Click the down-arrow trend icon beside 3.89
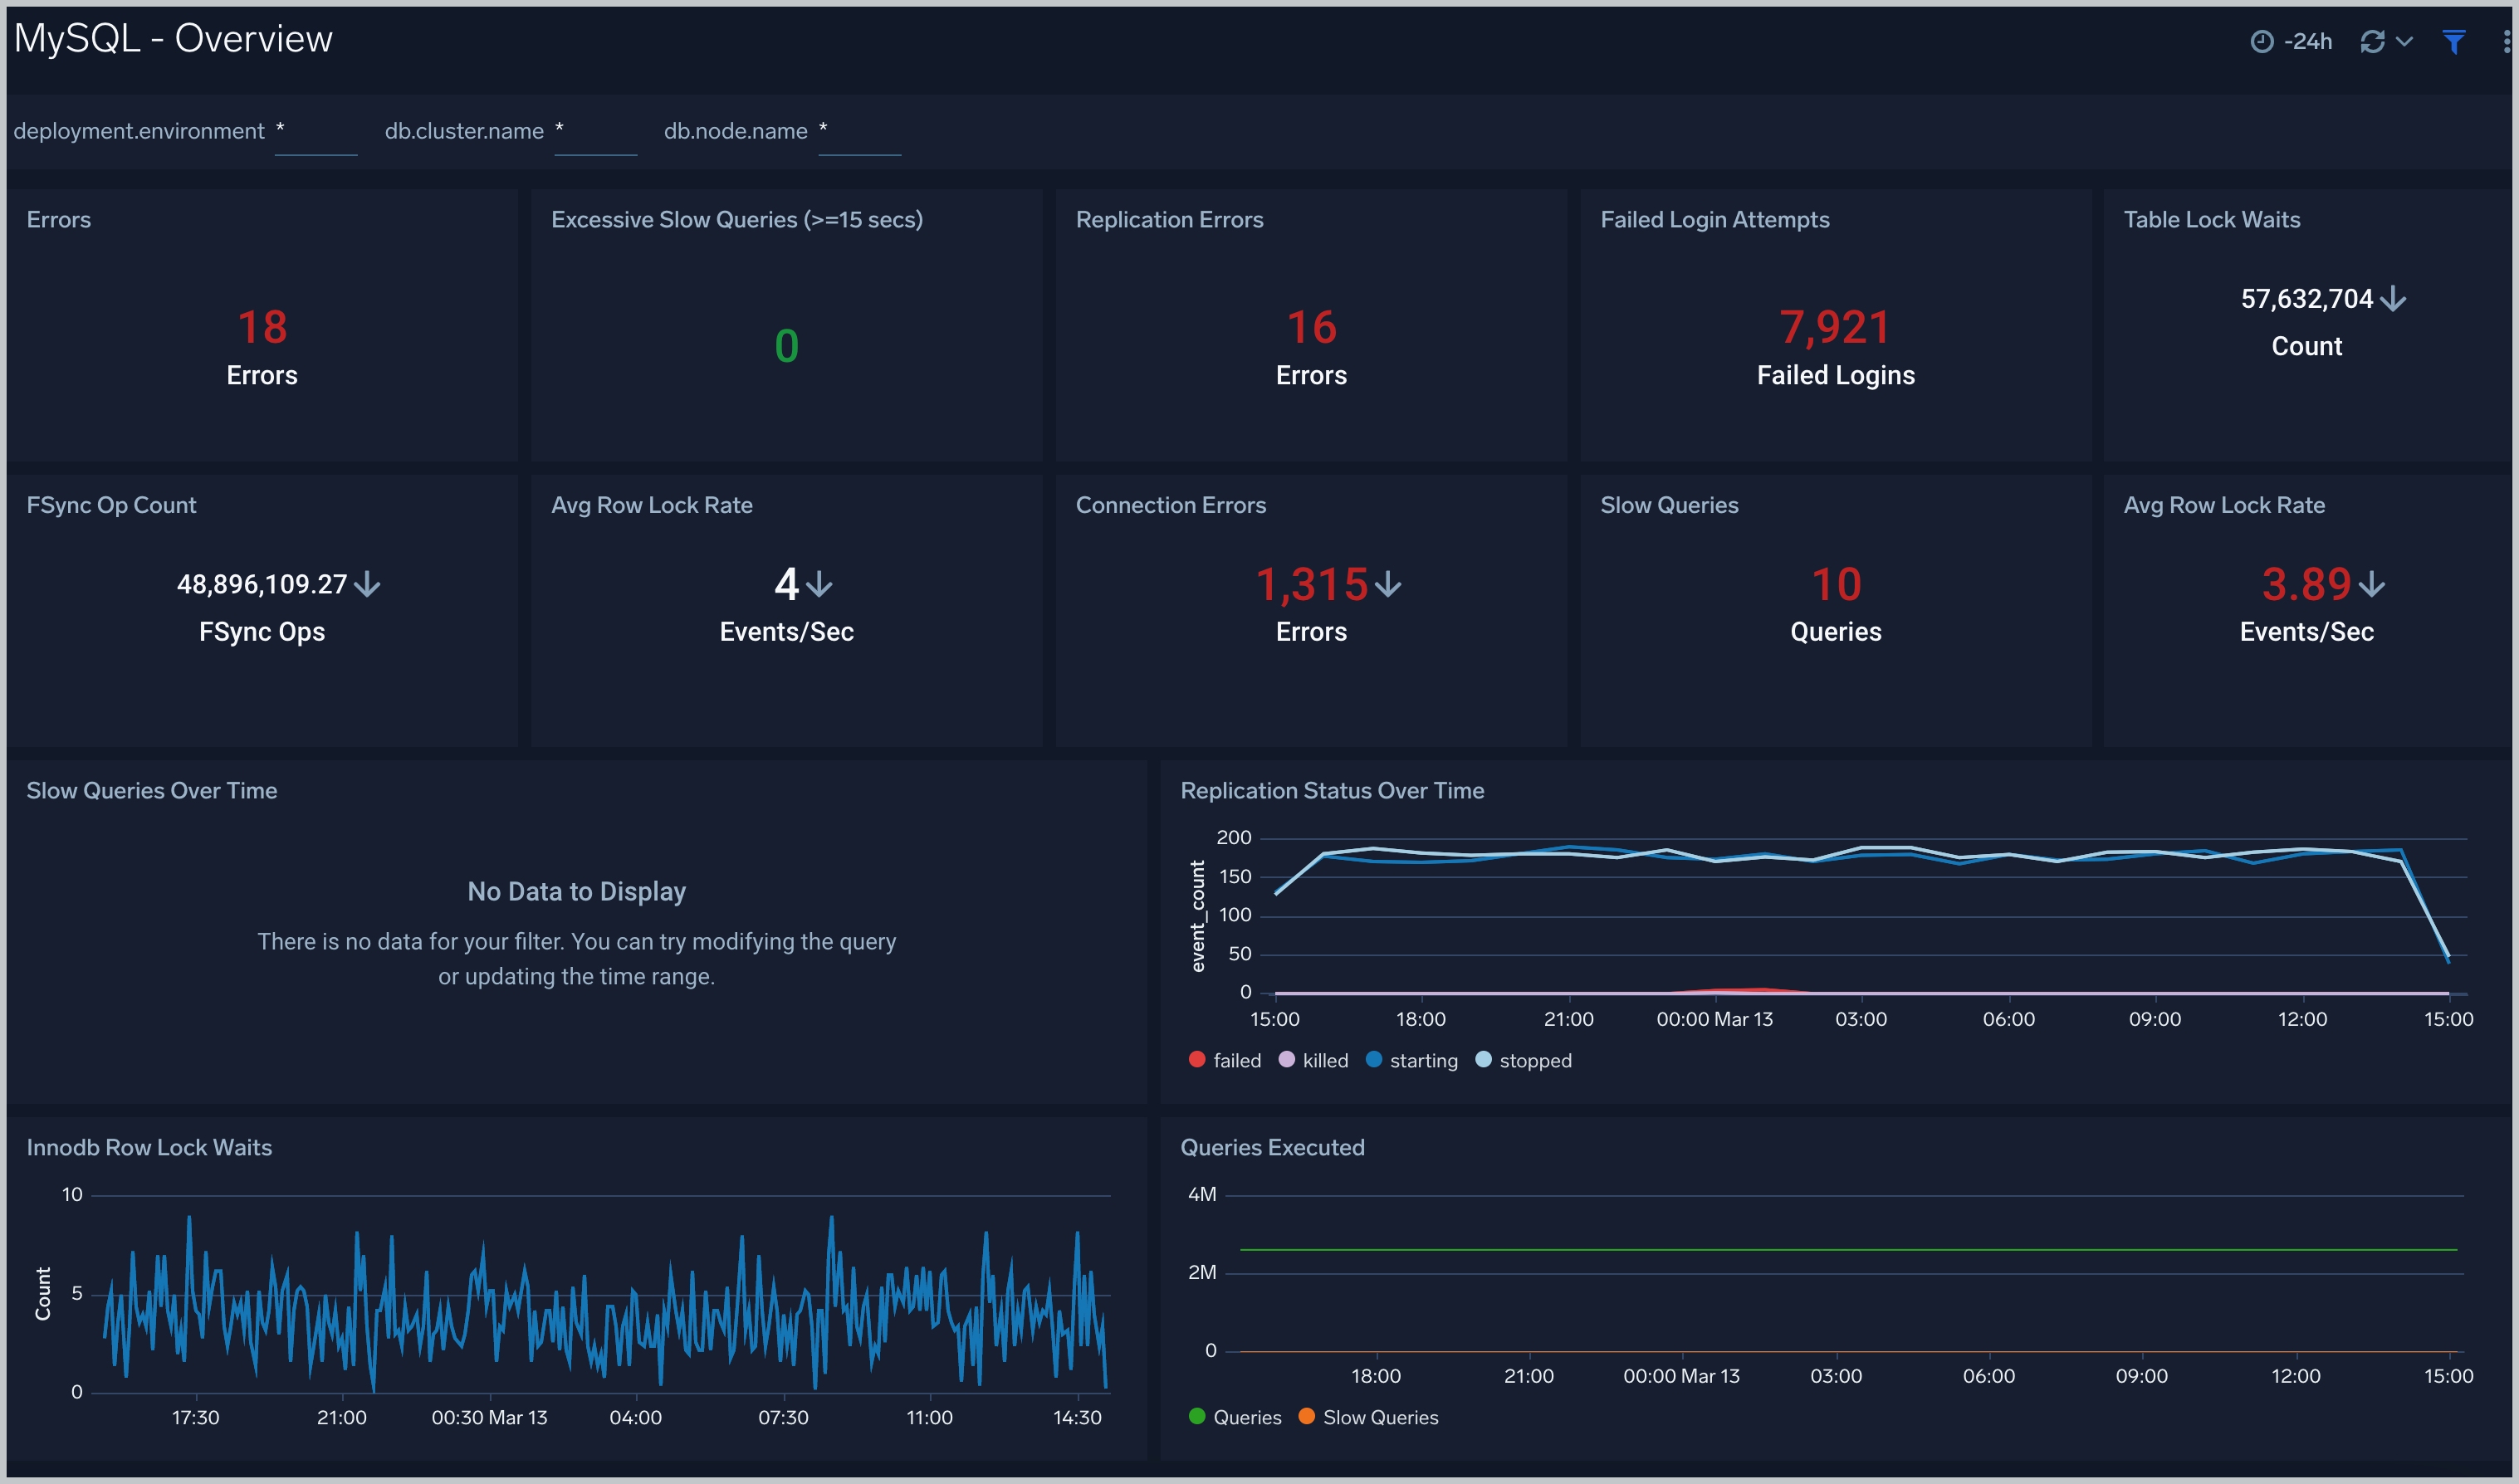The height and width of the screenshot is (1484, 2519). click(2372, 584)
